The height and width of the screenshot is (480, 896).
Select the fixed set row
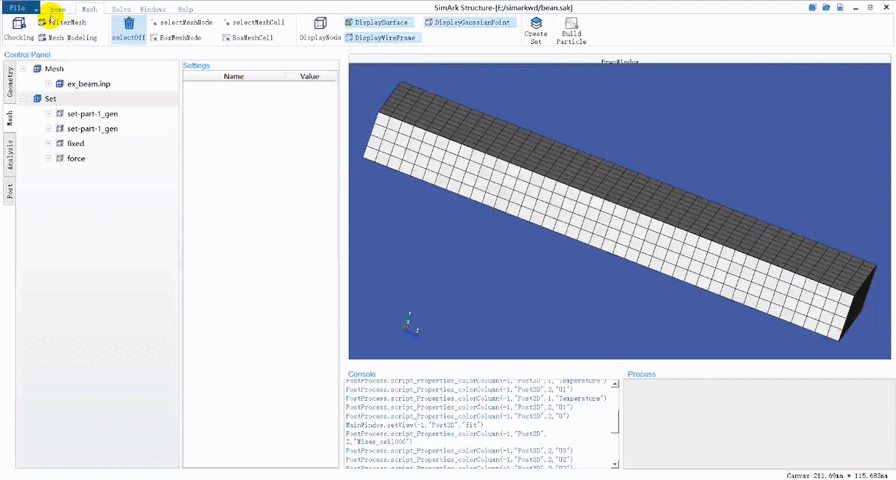[75, 143]
